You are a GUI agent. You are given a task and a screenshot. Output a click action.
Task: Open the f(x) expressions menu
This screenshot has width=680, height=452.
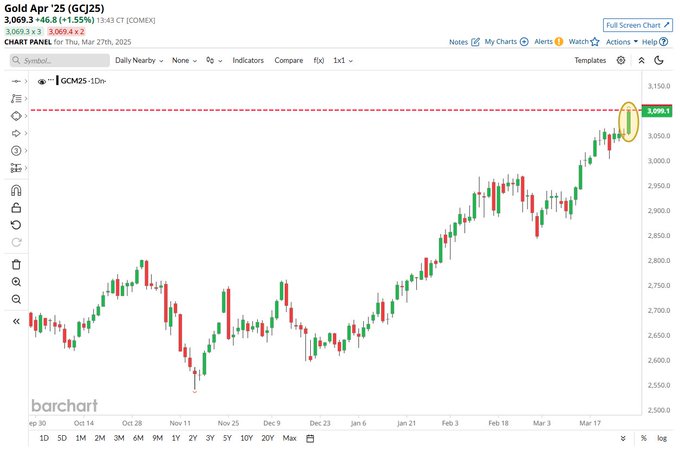(319, 60)
